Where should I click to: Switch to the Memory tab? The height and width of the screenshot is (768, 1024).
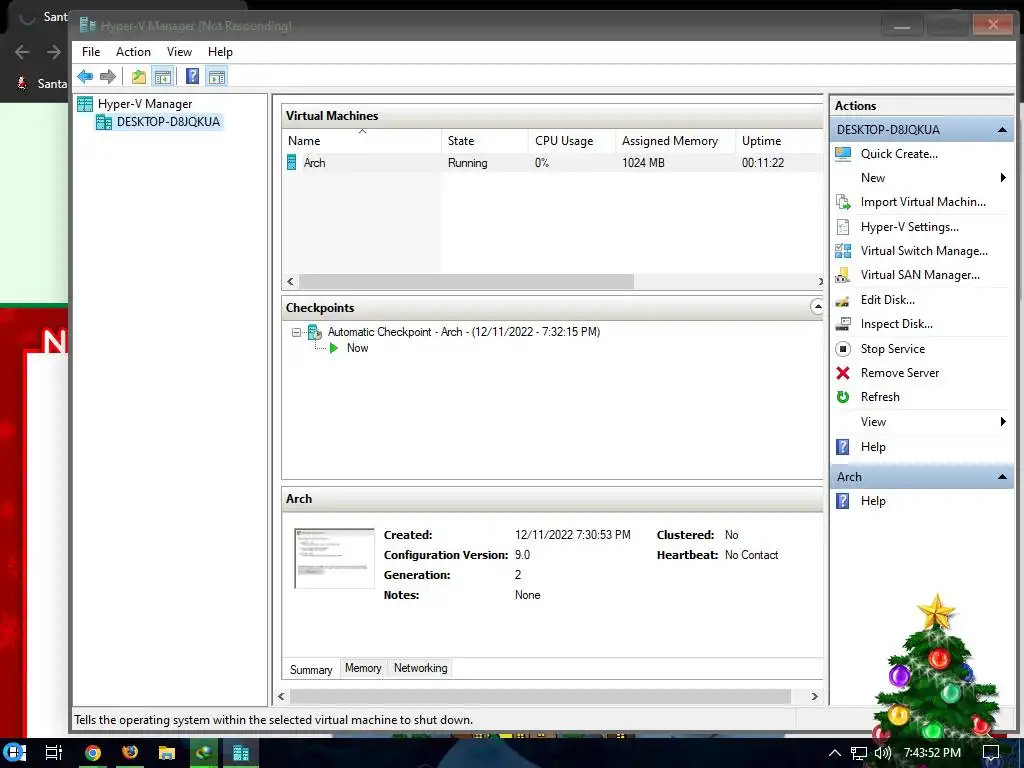tap(363, 668)
